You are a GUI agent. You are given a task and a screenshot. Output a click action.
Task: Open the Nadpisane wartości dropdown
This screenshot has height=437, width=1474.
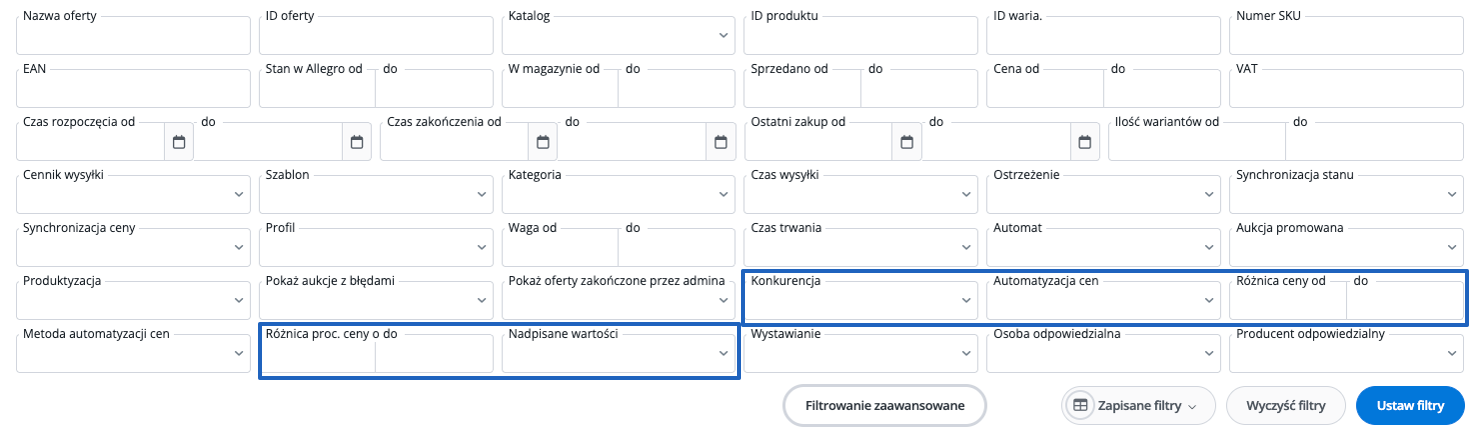[619, 353]
